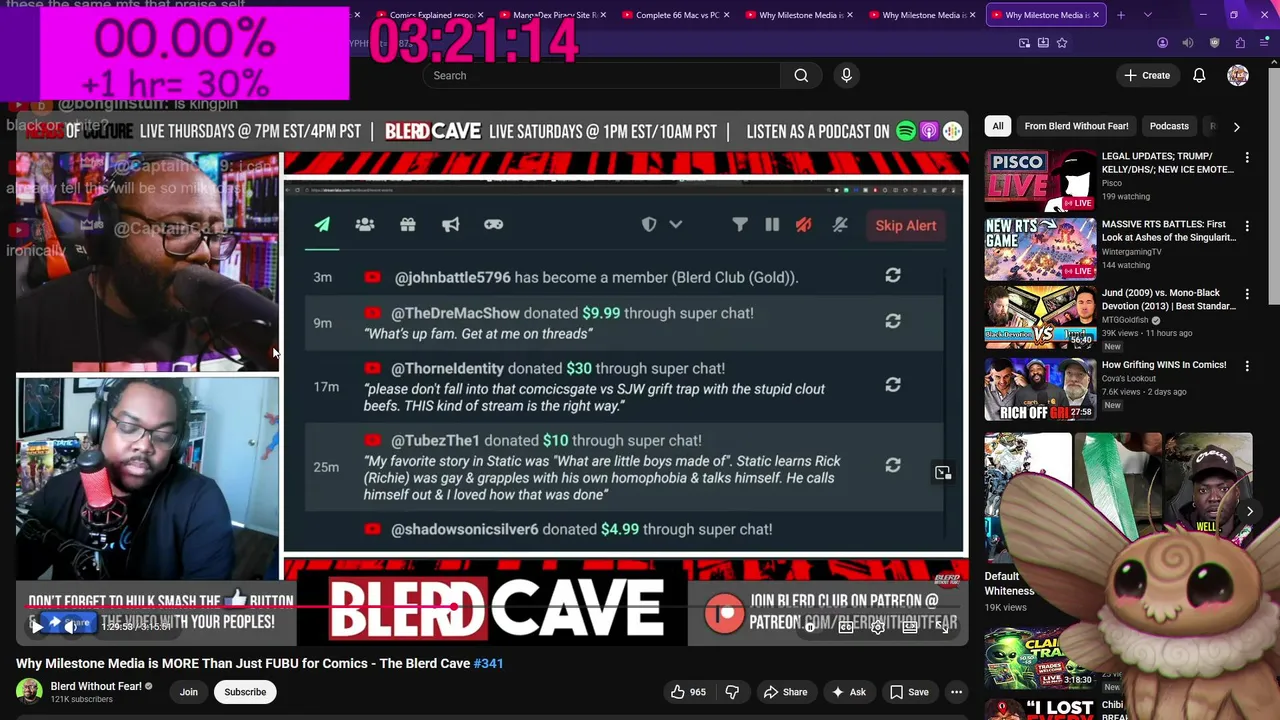Viewport: 1280px width, 720px height.
Task: Open the YouTube account avatar menu
Action: click(x=1238, y=75)
